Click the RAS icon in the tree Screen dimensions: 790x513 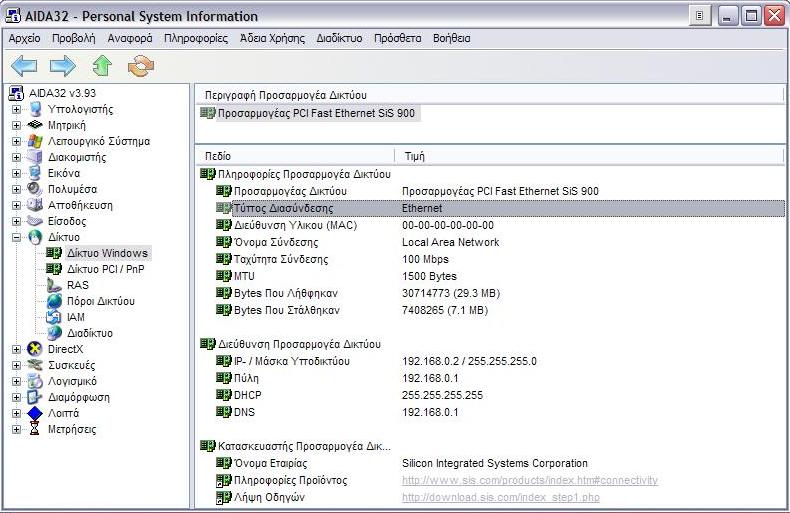pos(54,285)
